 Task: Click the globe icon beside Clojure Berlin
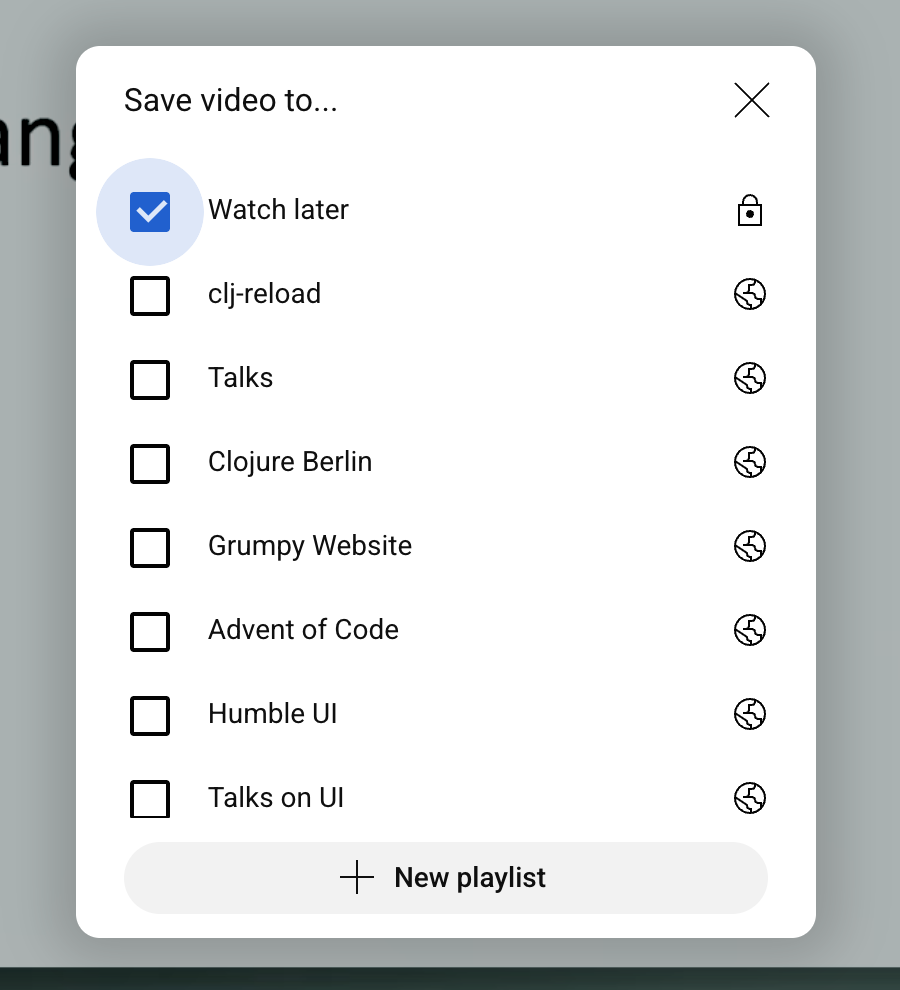tap(750, 462)
